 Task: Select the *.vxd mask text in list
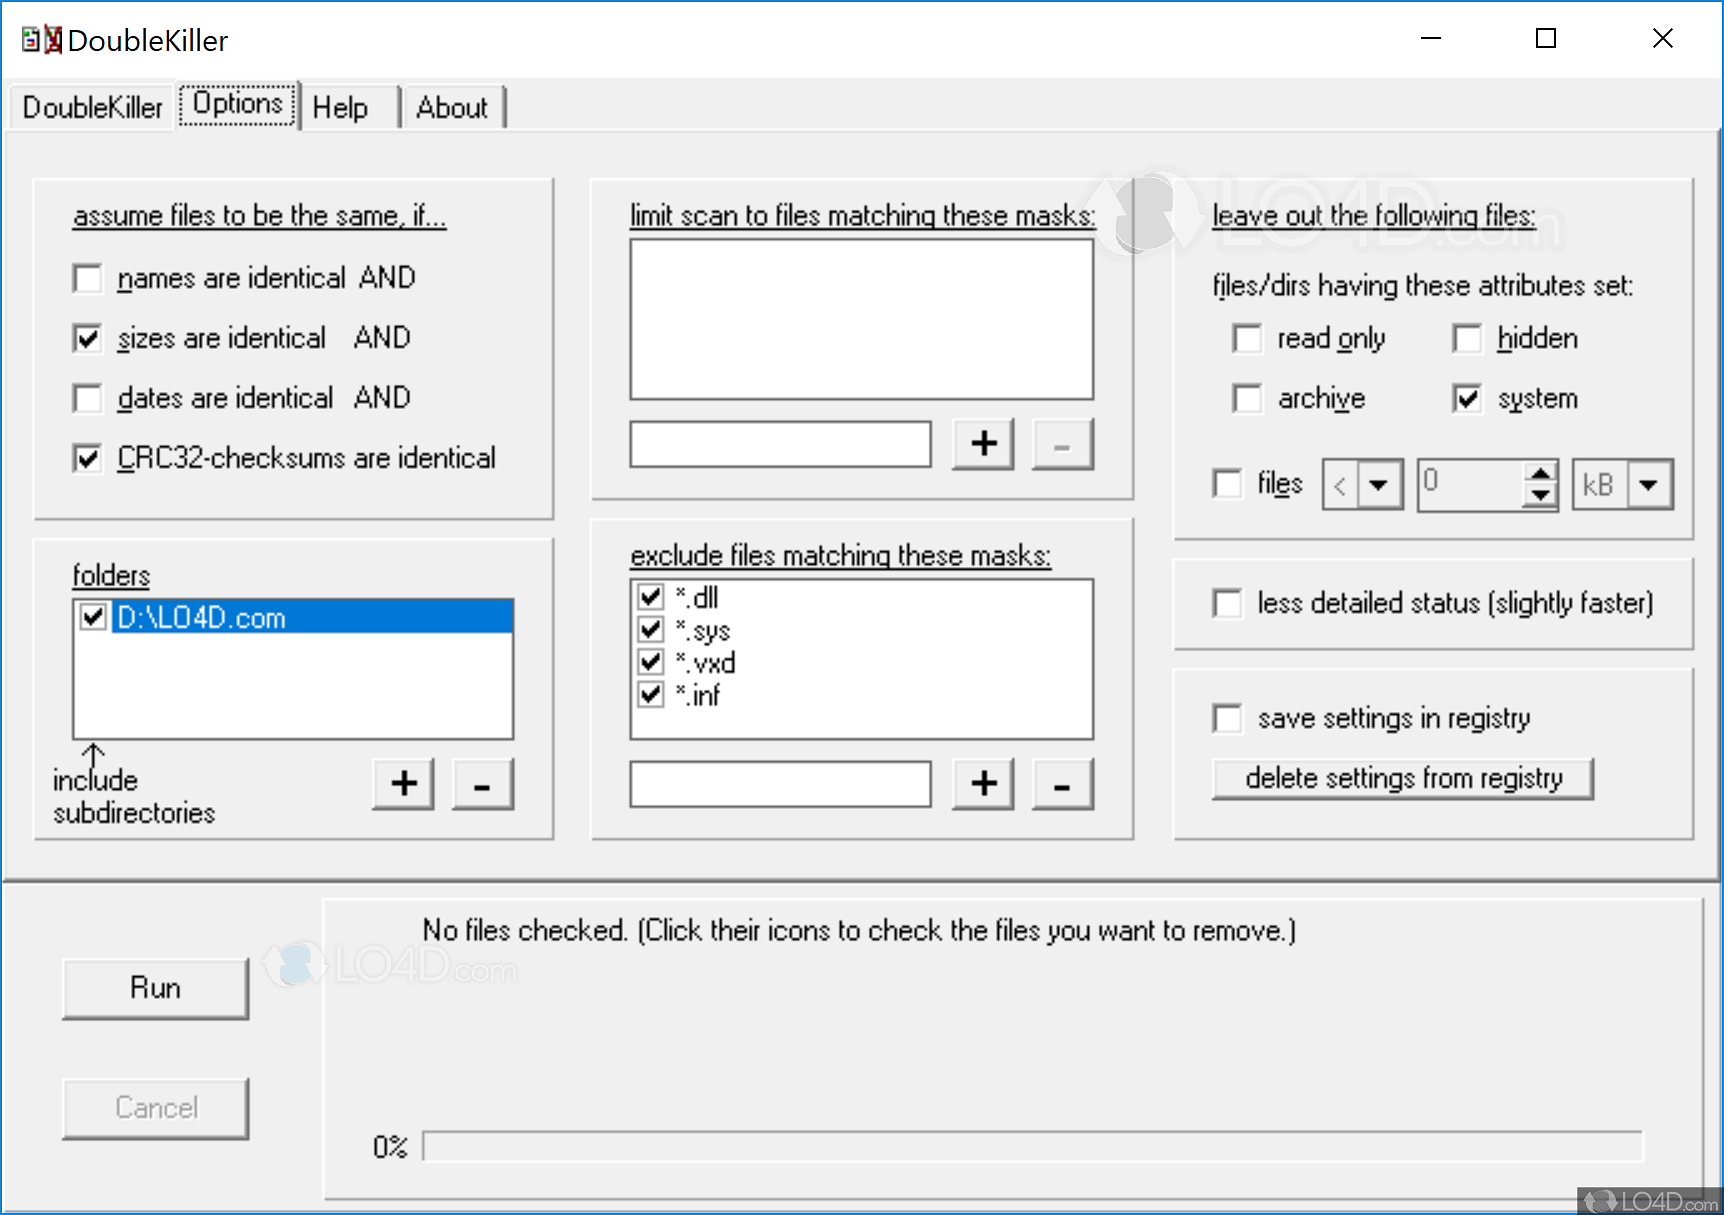[x=705, y=663]
